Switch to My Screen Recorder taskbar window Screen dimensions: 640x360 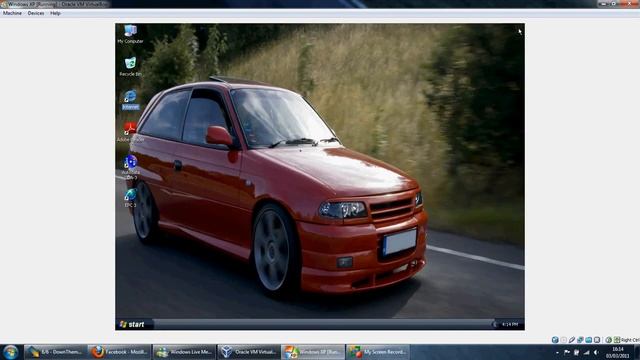(378, 352)
